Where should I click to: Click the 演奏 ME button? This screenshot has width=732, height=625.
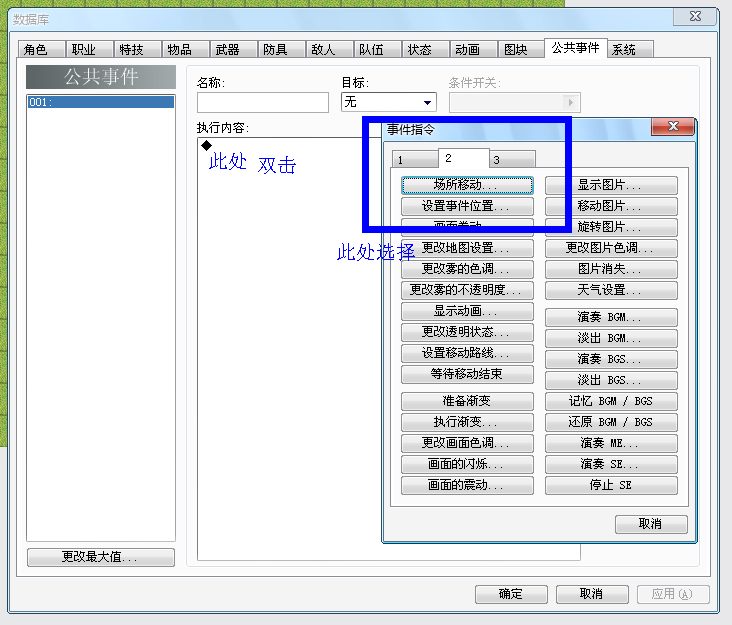click(x=611, y=443)
